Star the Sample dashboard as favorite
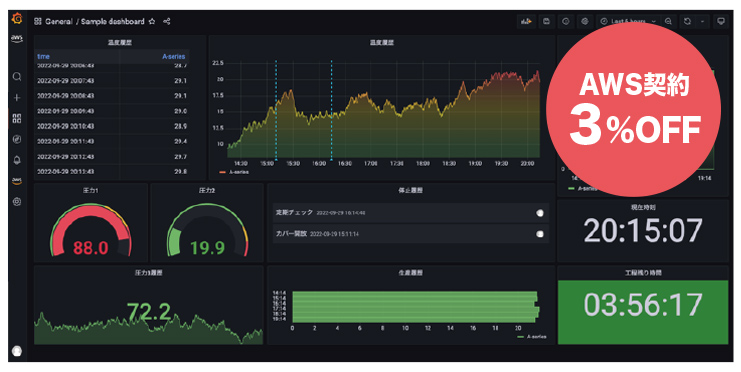The height and width of the screenshot is (372, 741). click(152, 21)
